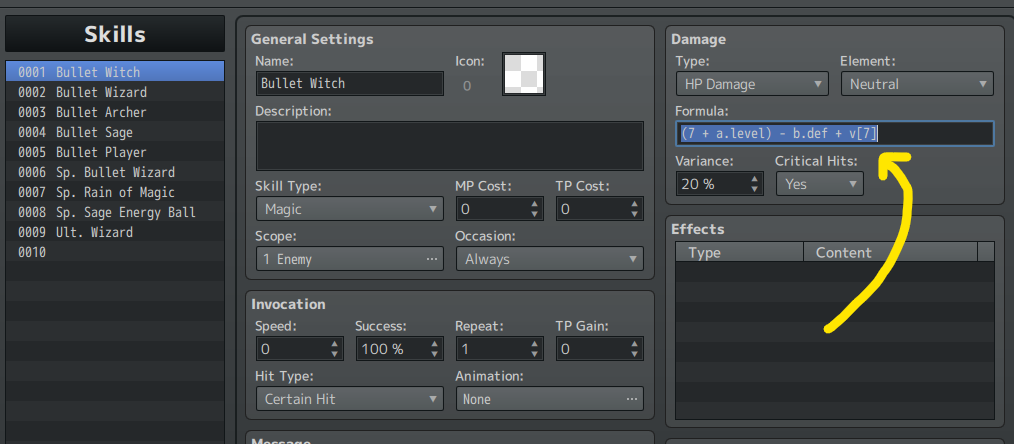
Task: Open the Damage Type dropdown showing HP Damage
Action: (x=752, y=84)
